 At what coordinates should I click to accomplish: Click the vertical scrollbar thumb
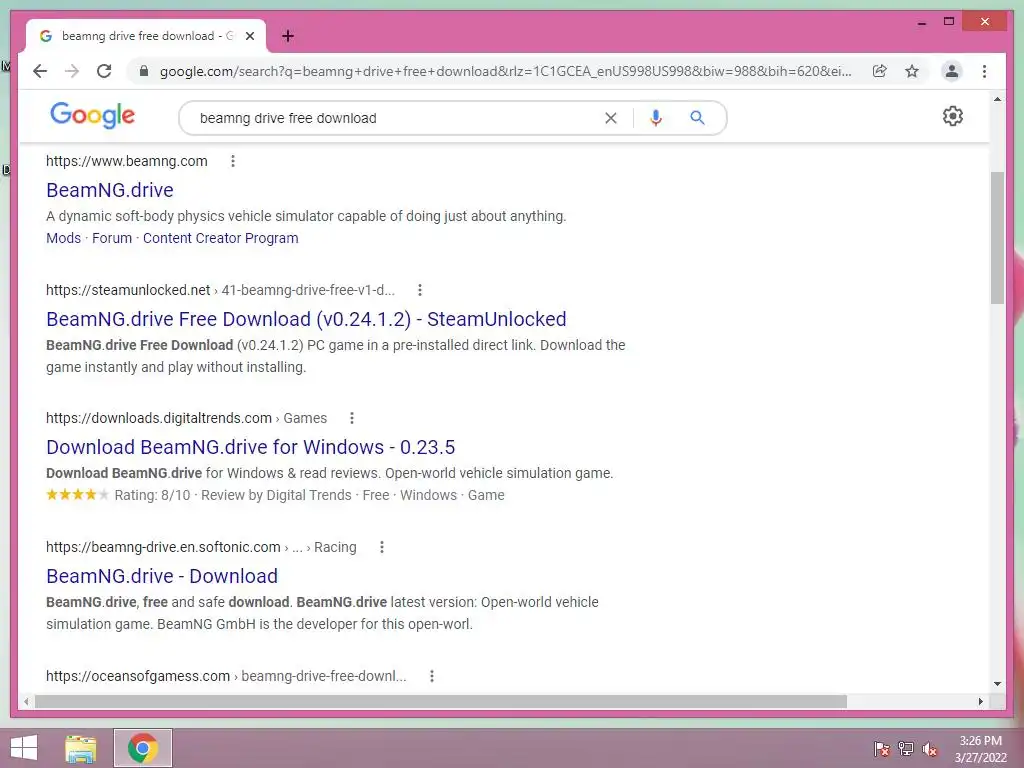tap(997, 237)
